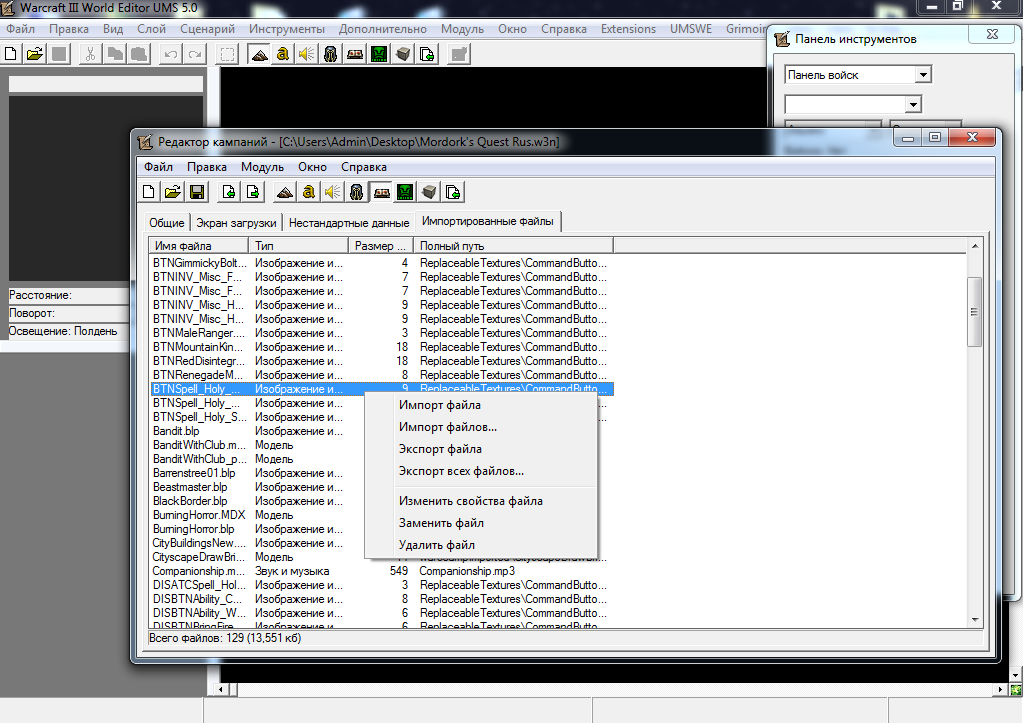Click the file list vertical scrollbar thumb
This screenshot has height=723, width=1023.
pyautogui.click(x=975, y=312)
